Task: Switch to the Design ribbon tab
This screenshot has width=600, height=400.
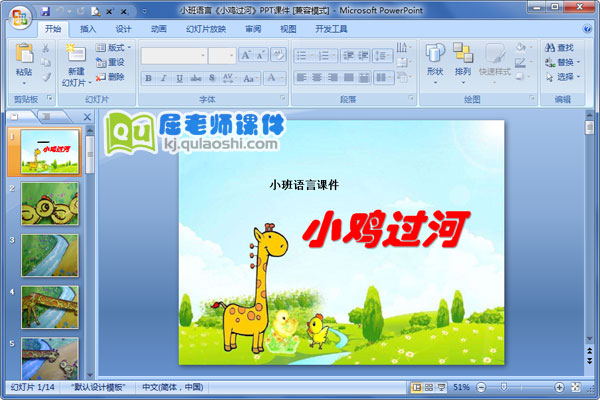Action: pos(123,29)
